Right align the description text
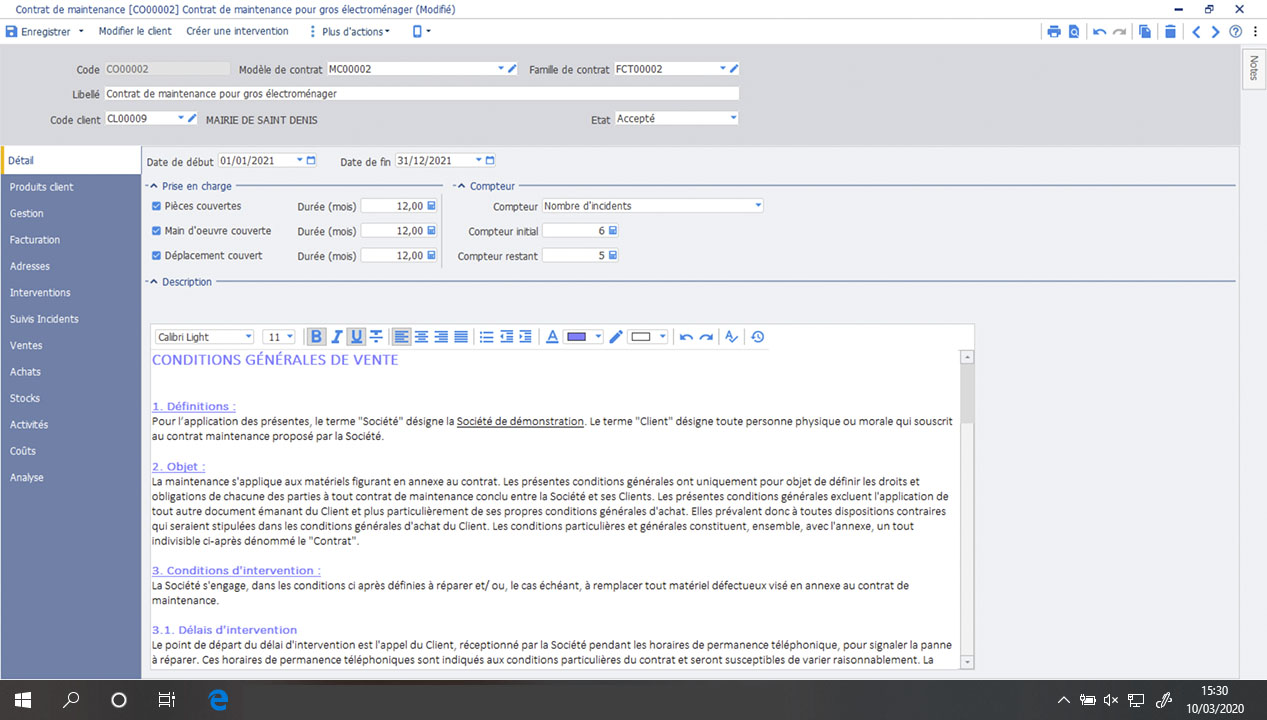The width and height of the screenshot is (1267, 720). pos(441,337)
